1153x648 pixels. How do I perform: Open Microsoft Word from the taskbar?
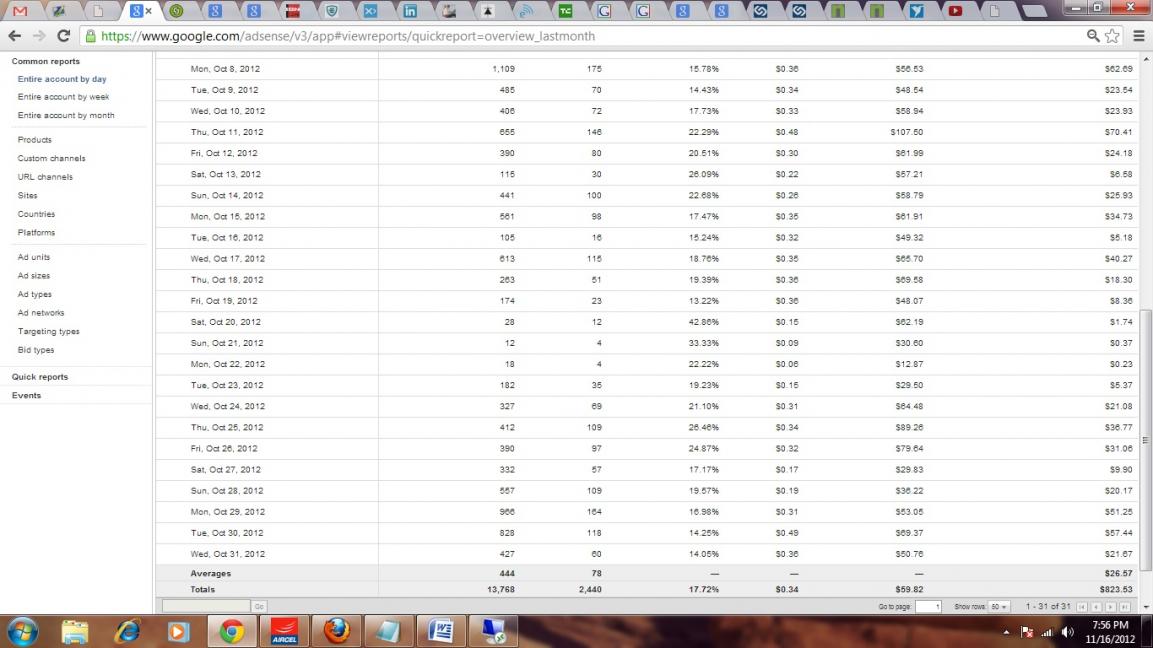click(x=441, y=632)
